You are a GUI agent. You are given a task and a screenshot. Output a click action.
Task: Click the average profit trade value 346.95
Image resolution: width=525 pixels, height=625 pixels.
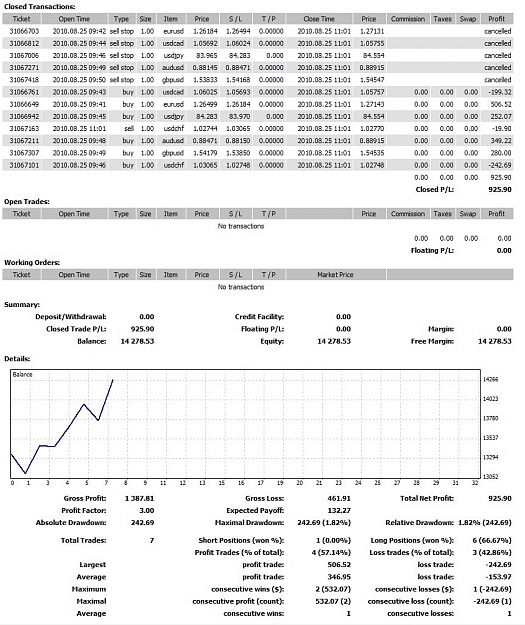coord(339,577)
